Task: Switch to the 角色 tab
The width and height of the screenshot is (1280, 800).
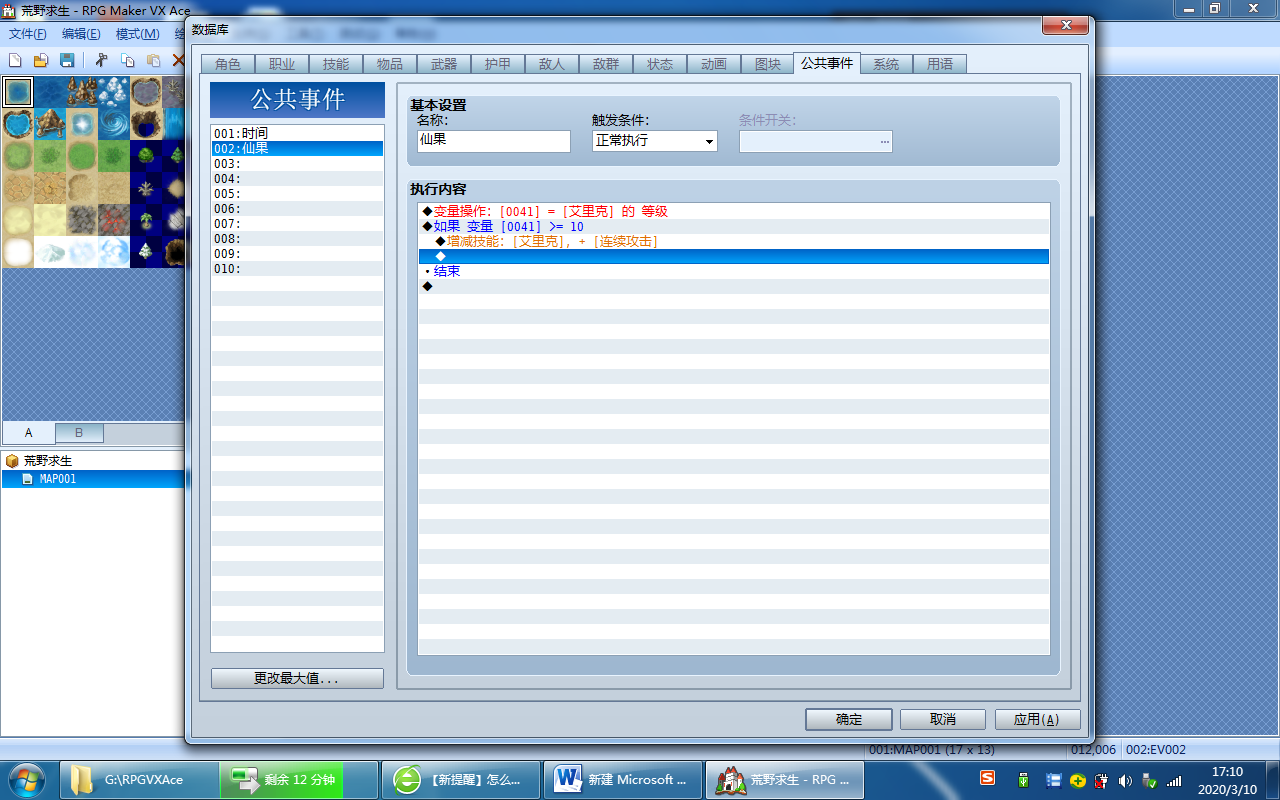Action: [228, 64]
